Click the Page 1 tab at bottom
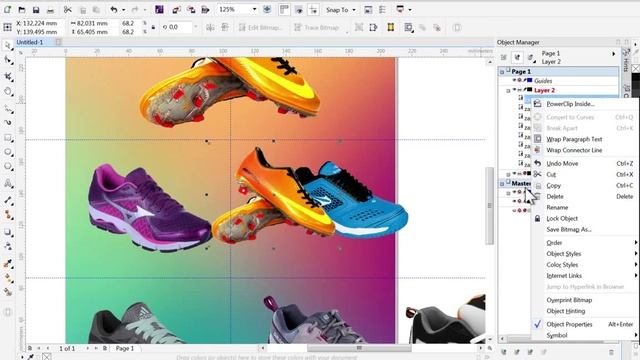 pos(124,349)
